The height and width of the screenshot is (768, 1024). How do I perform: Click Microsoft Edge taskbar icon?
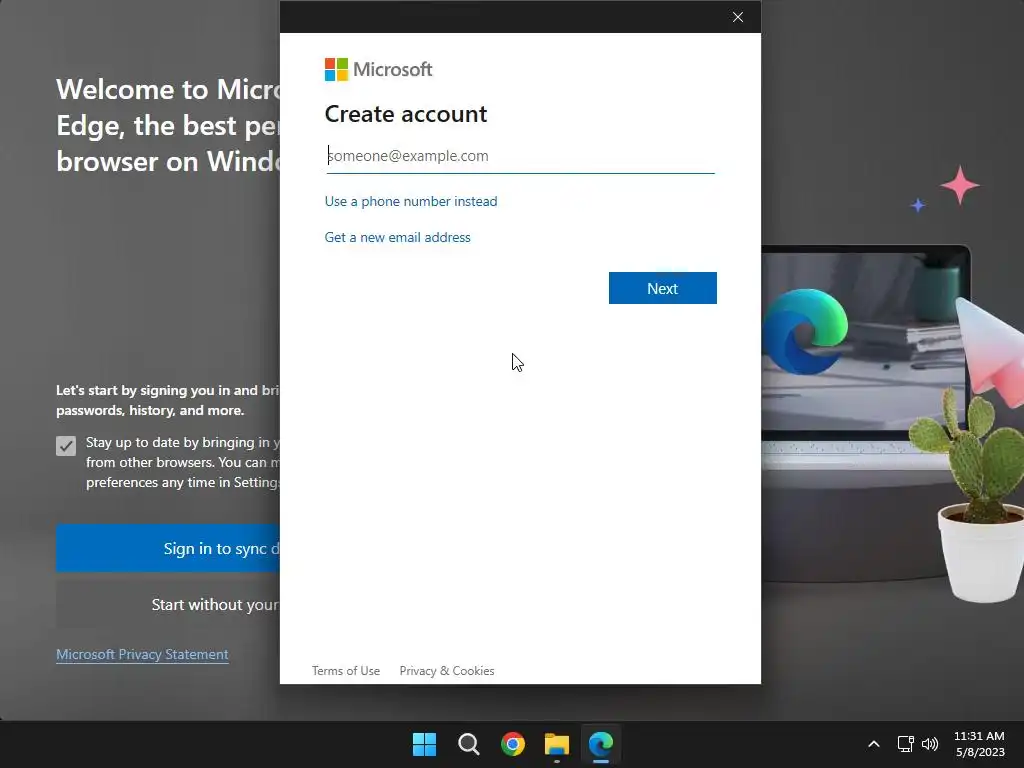click(601, 744)
